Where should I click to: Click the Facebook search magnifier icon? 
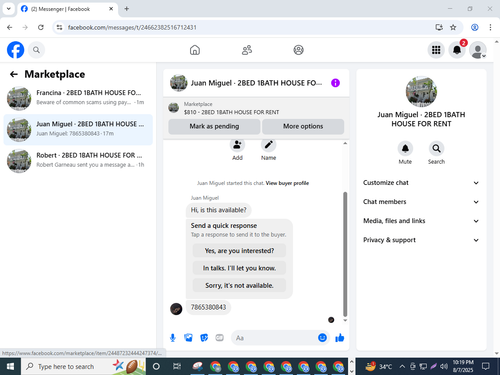pos(36,50)
